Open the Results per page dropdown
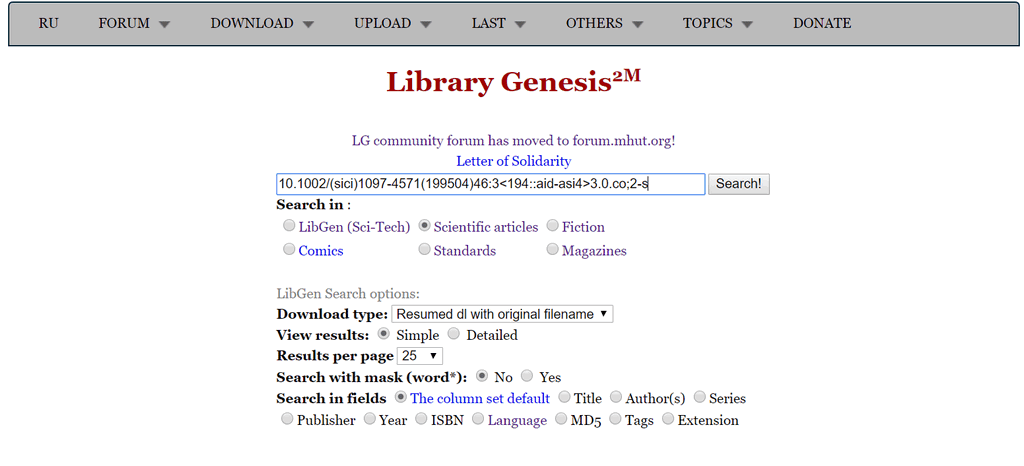 420,356
